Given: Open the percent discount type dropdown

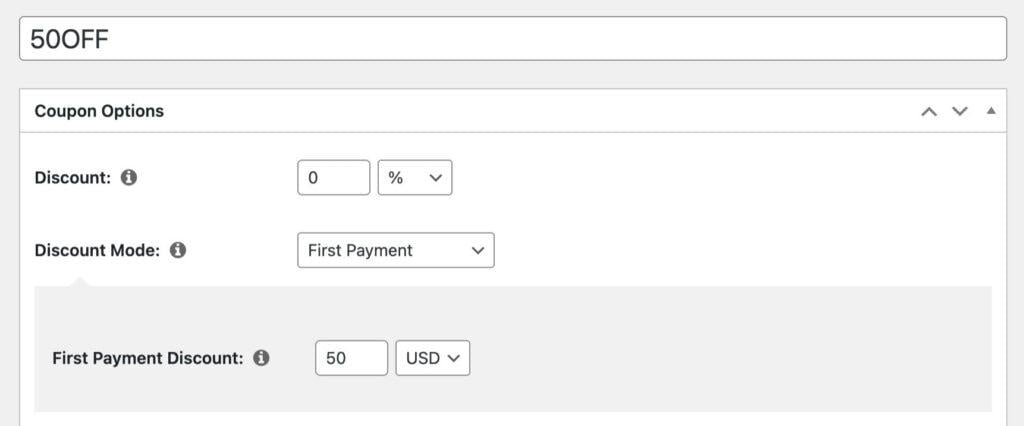Looking at the screenshot, I should [414, 178].
